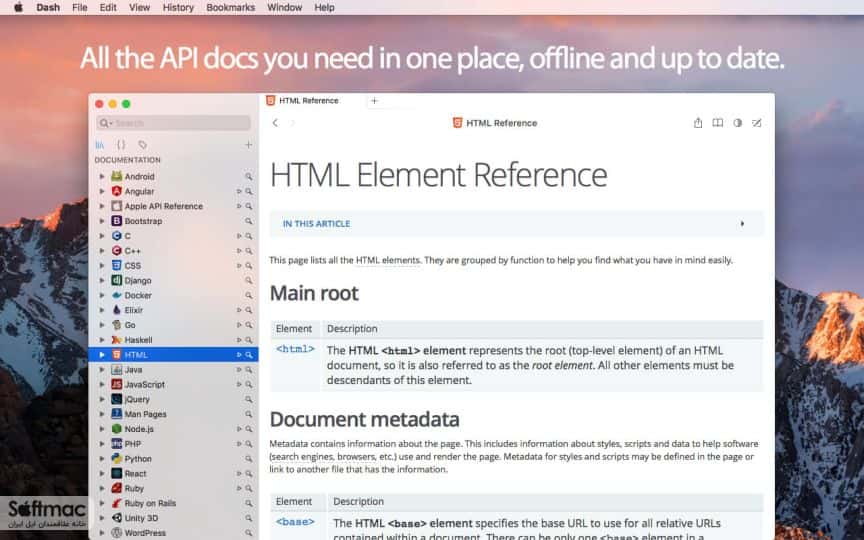Expand the IN THIS ARTICLE section arrow
Image resolution: width=864 pixels, height=540 pixels.
coord(742,224)
